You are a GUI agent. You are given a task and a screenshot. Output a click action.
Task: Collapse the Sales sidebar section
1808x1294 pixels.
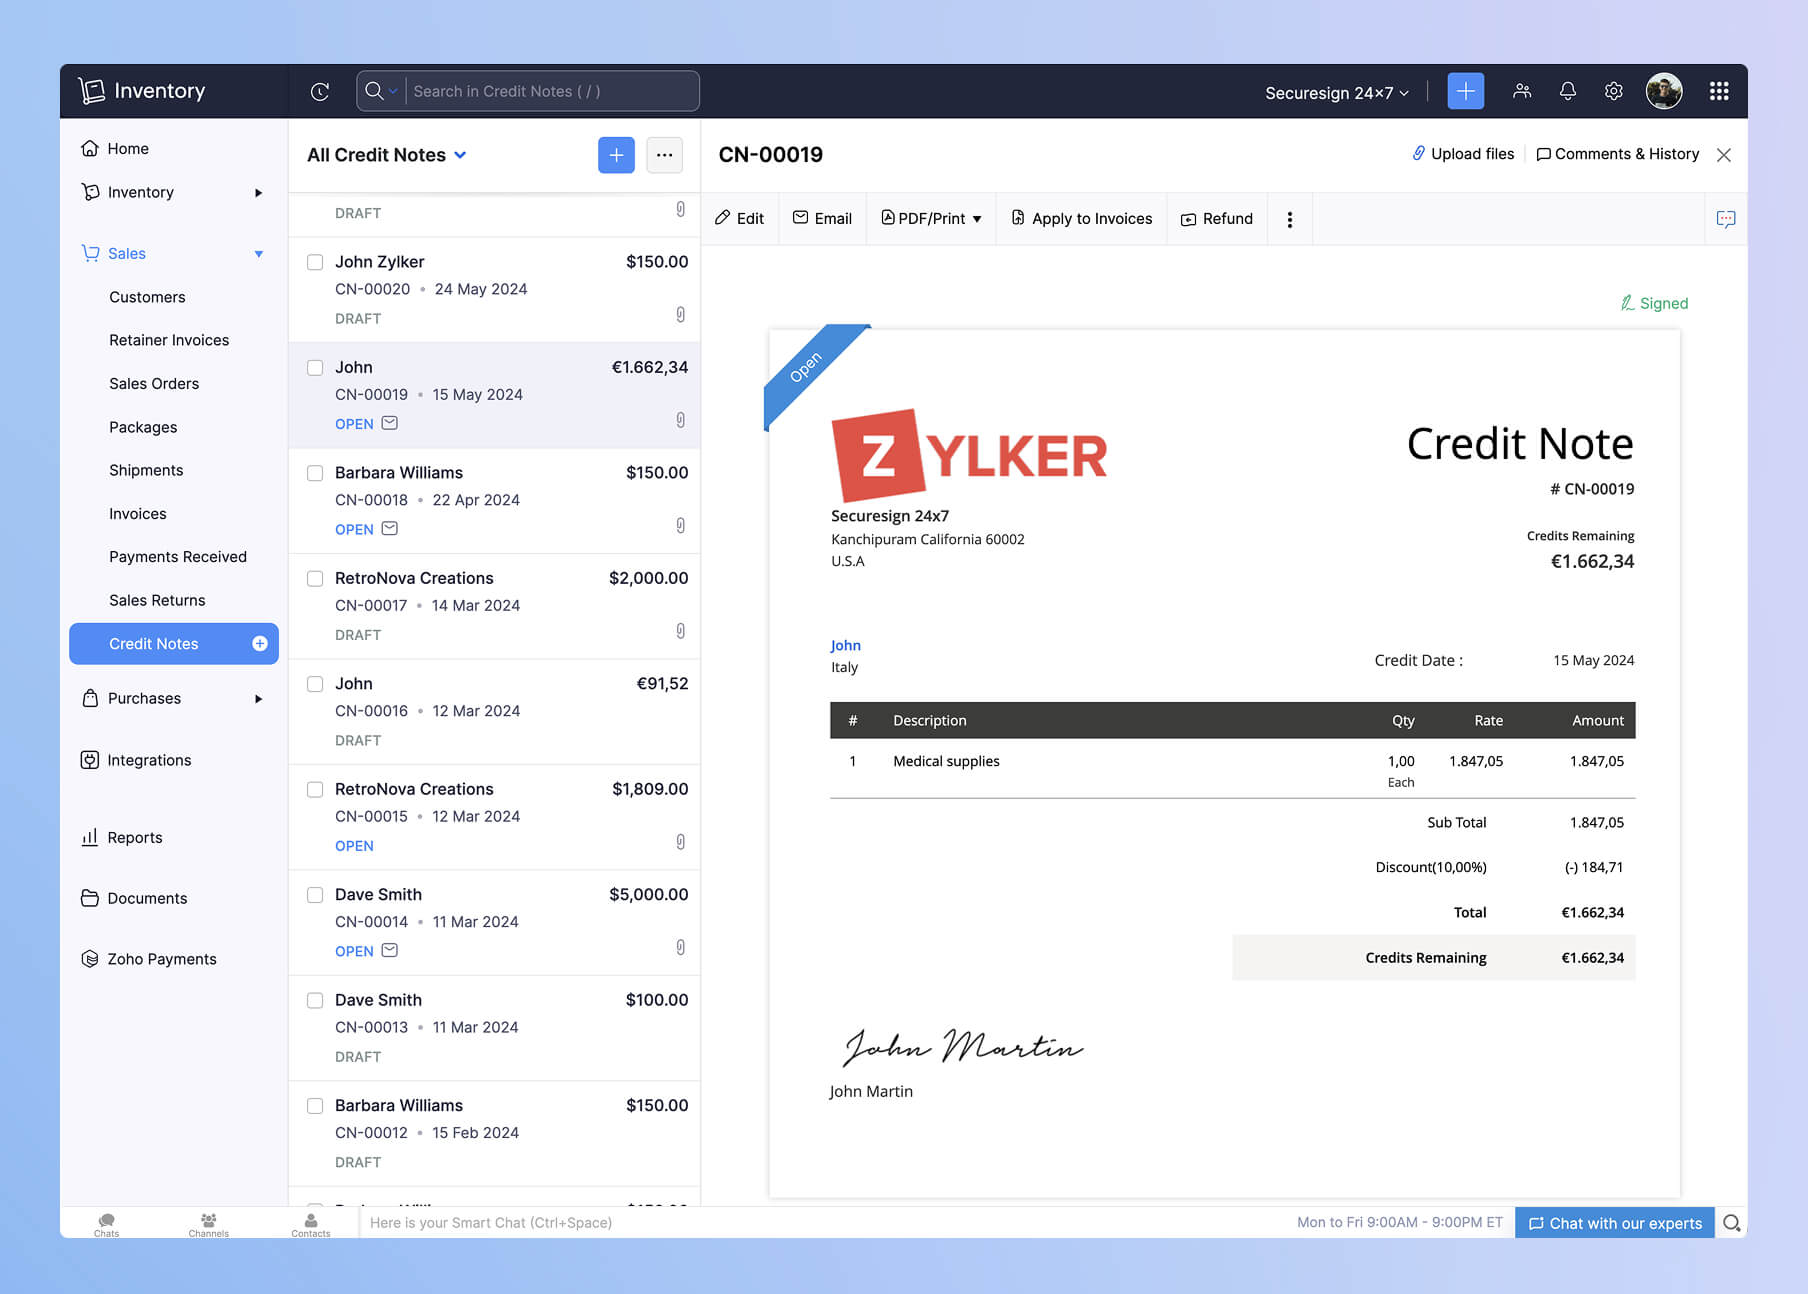259,254
